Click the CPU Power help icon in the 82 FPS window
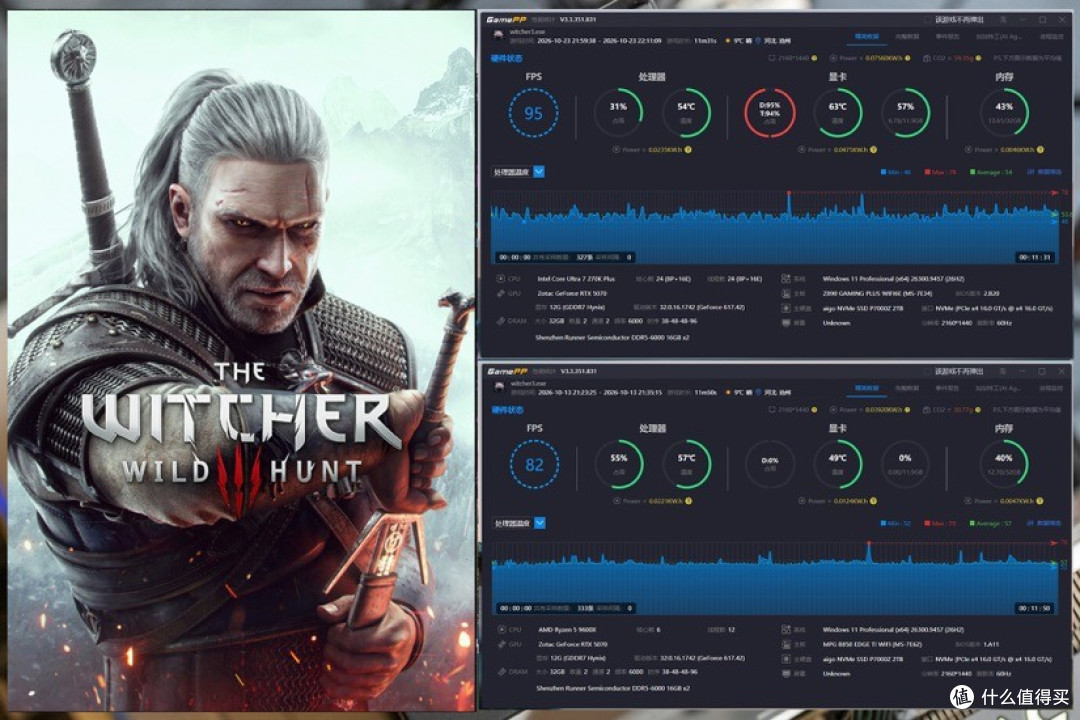The height and width of the screenshot is (720, 1080). click(689, 501)
